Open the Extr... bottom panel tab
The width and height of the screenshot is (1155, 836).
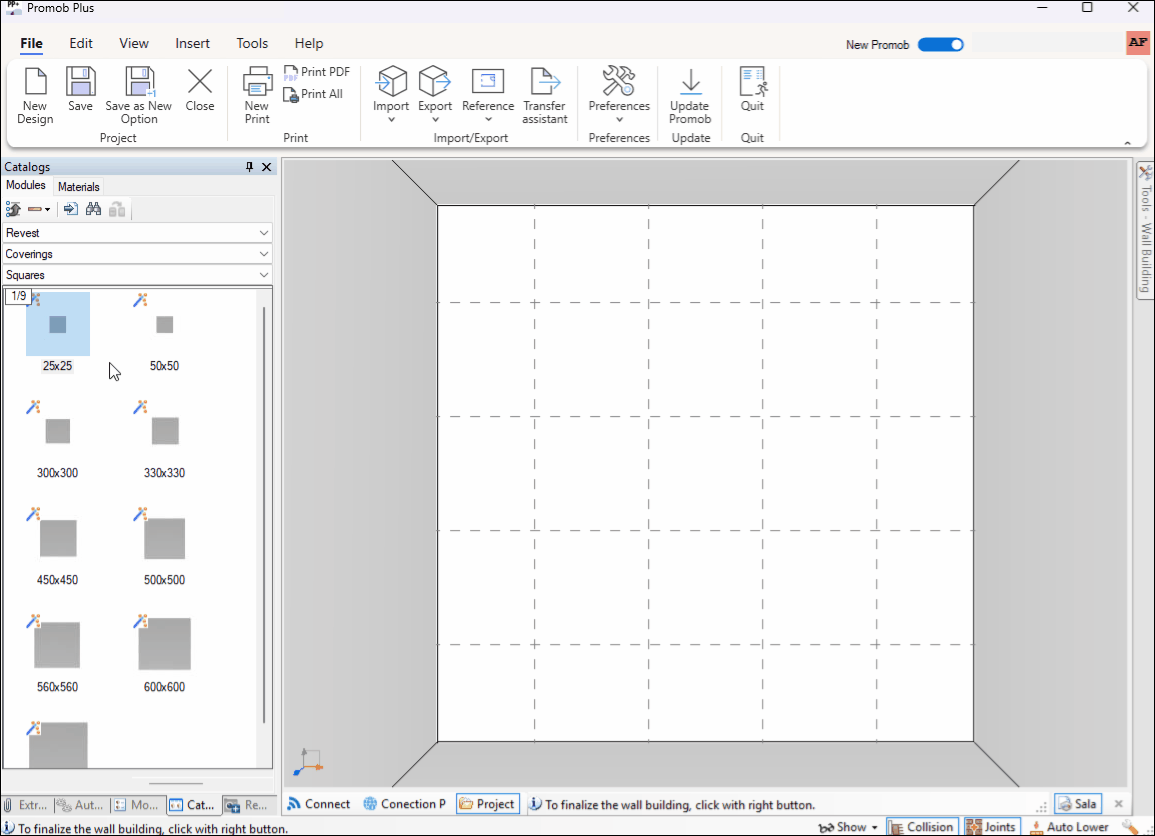pyautogui.click(x=27, y=805)
